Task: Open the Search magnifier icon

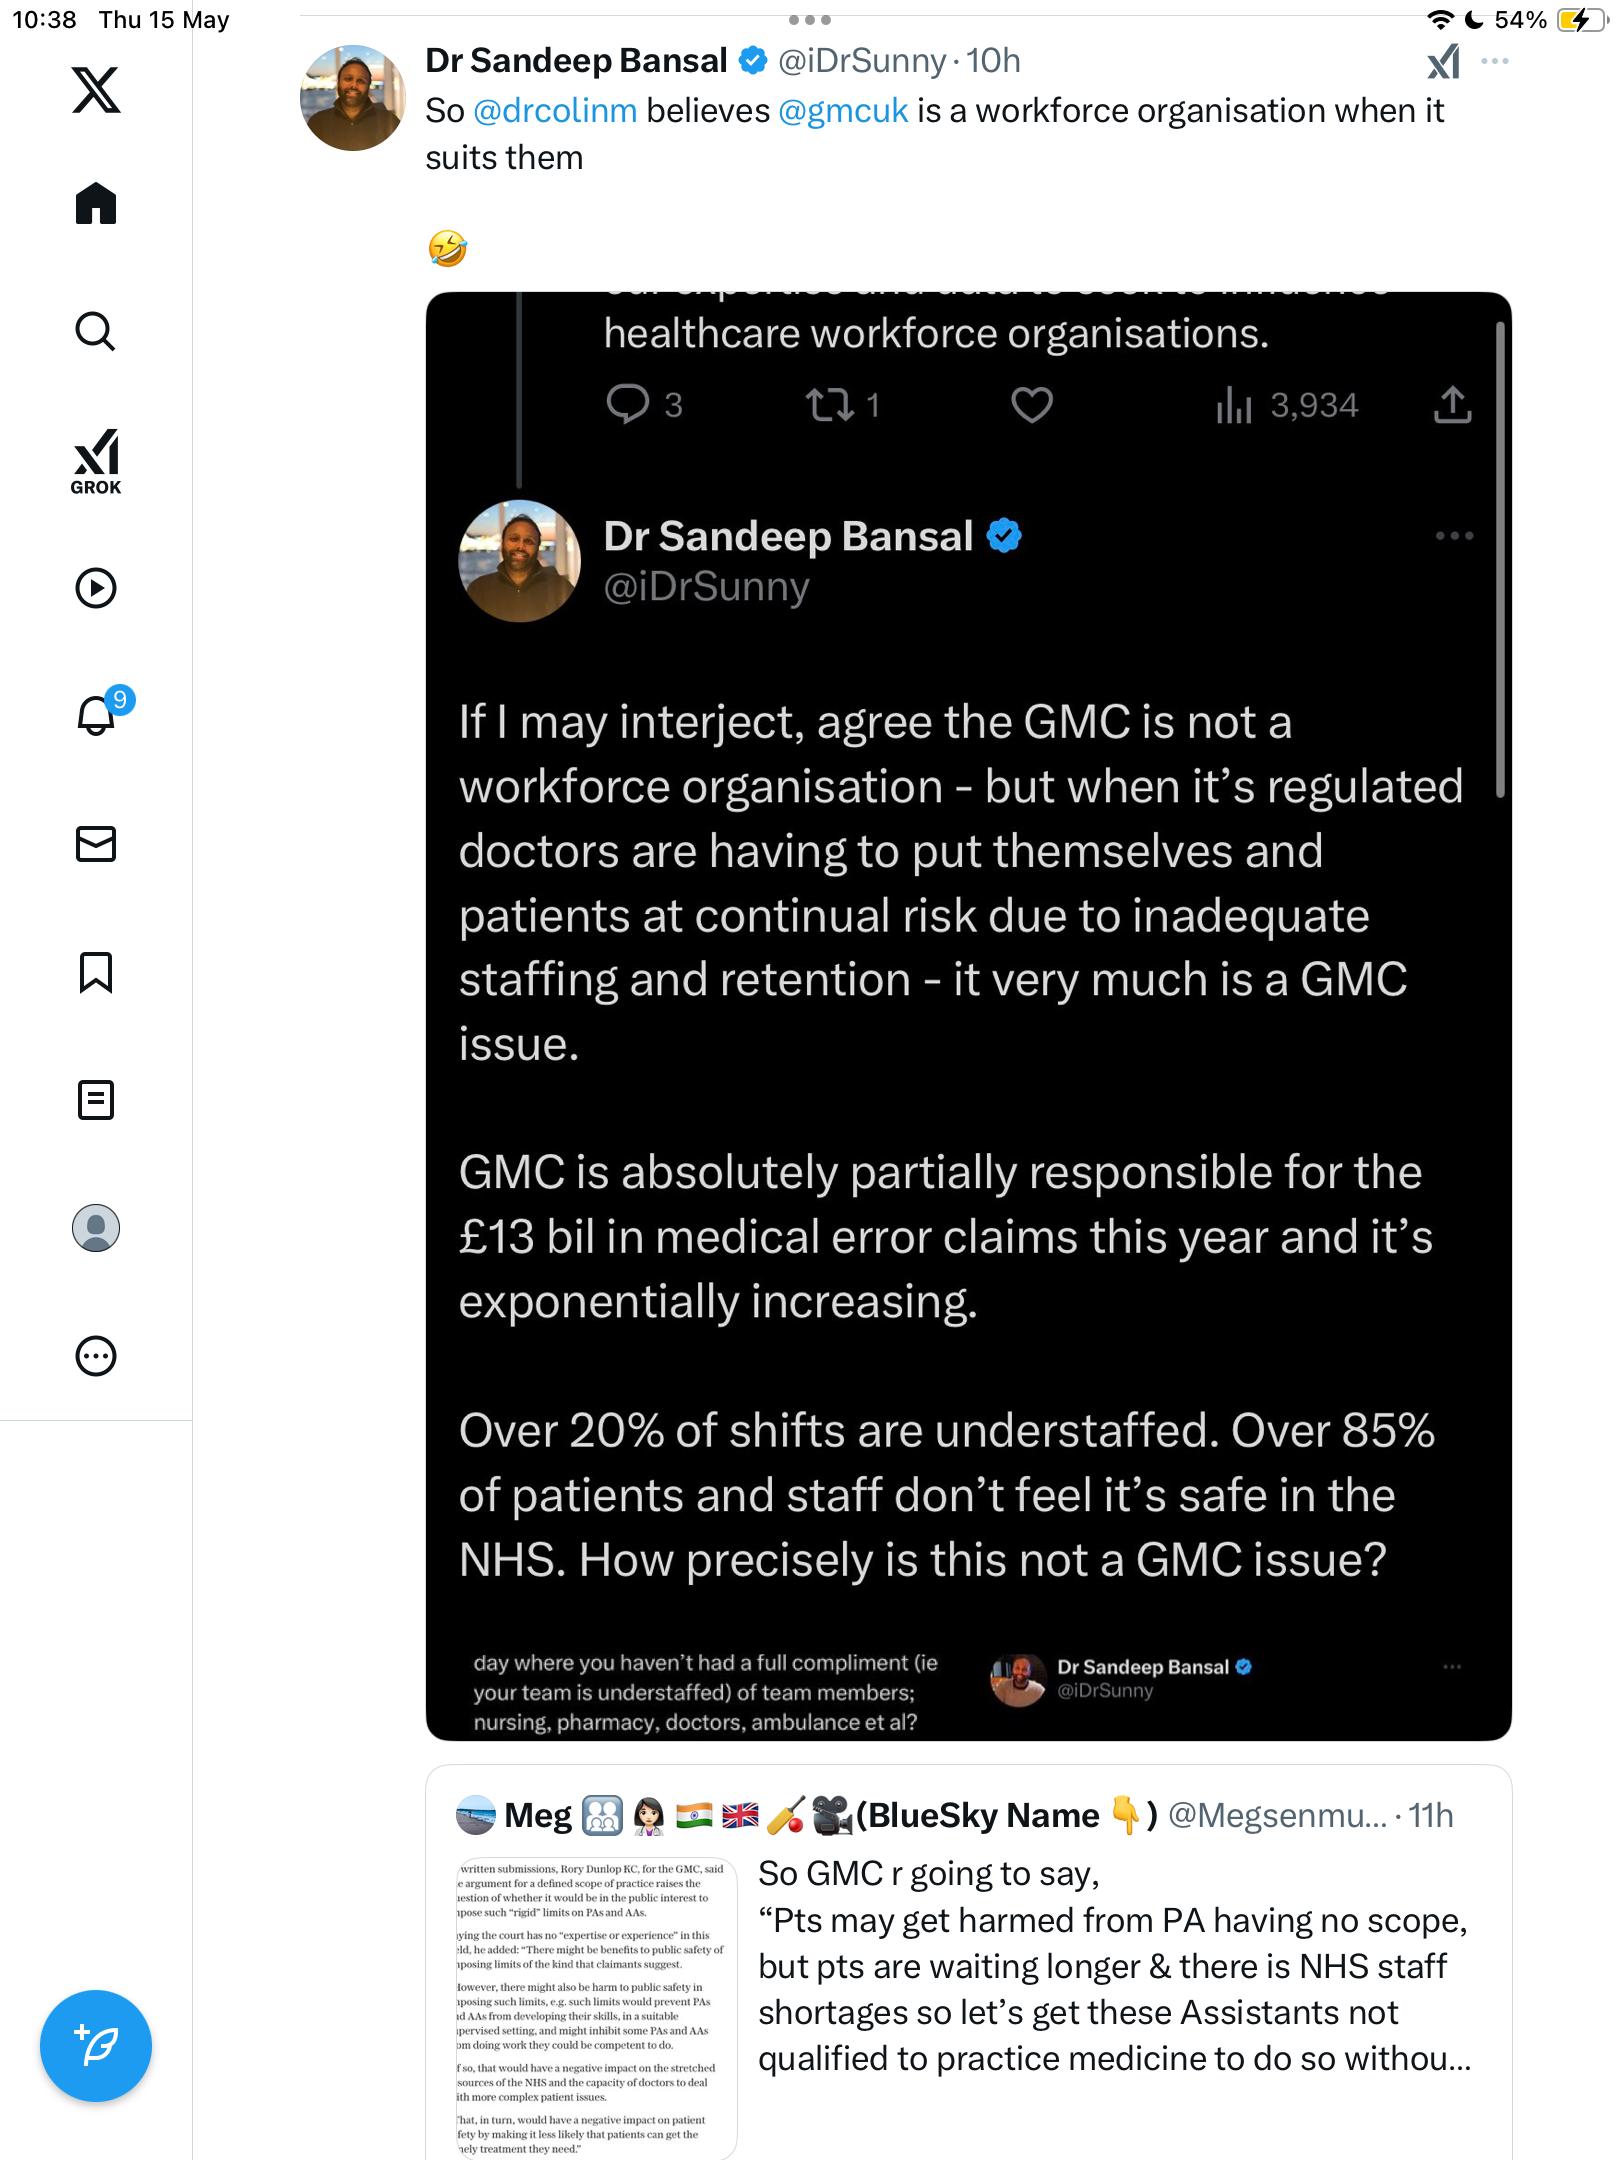Action: 96,331
